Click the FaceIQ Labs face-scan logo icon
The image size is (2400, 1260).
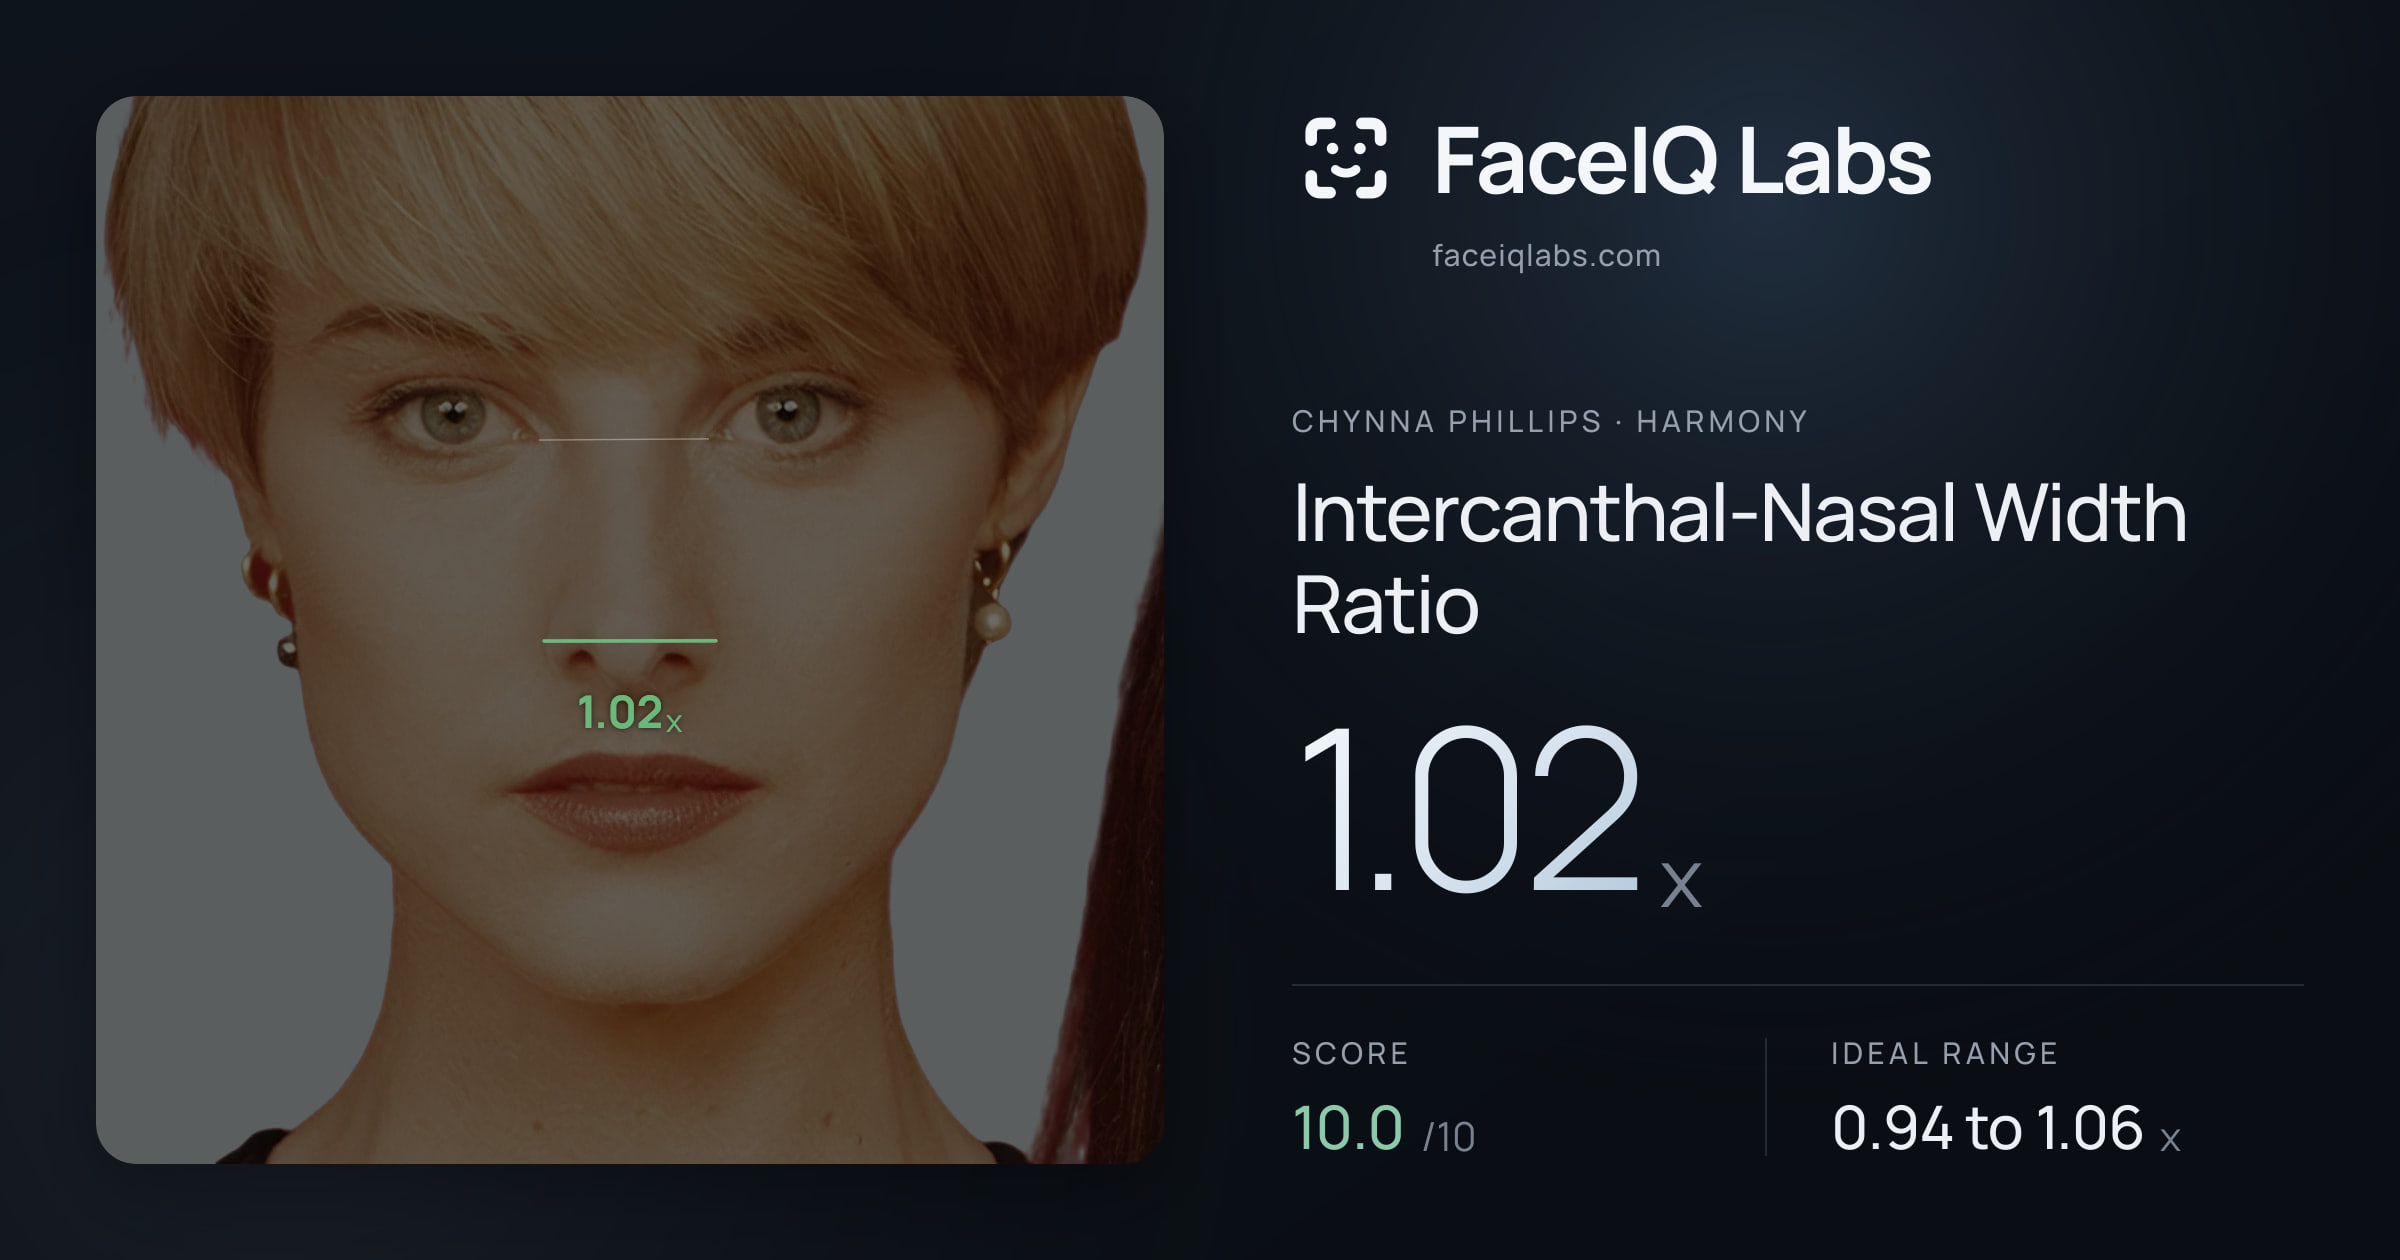click(1345, 158)
